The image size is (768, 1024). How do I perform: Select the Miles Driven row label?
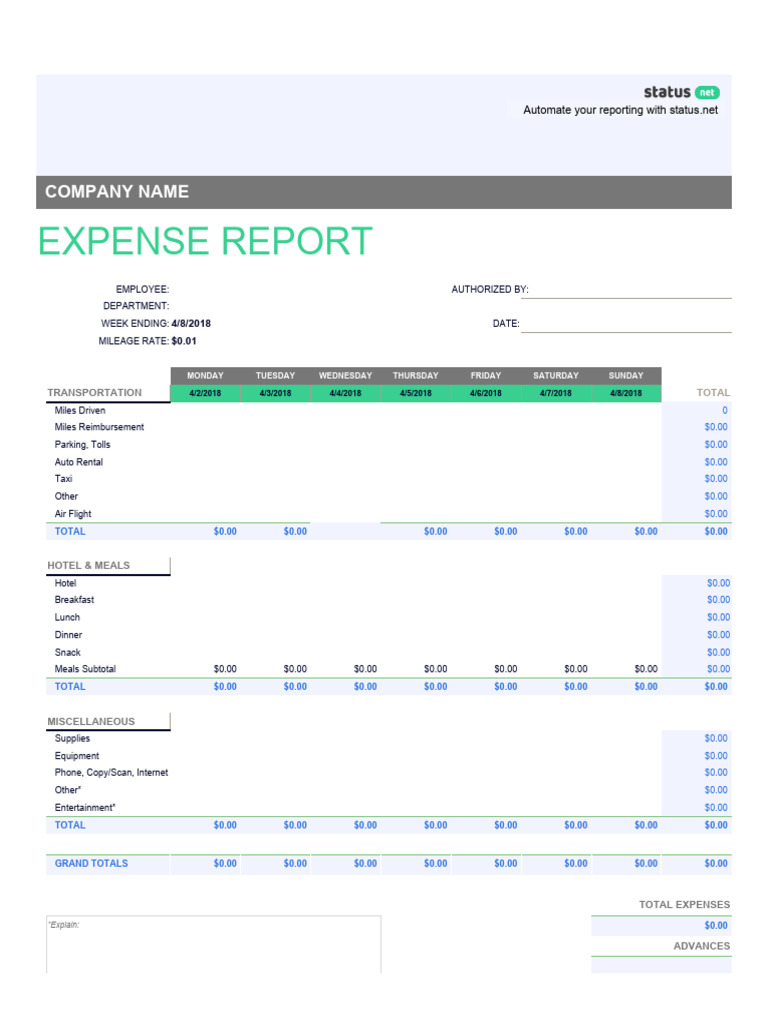click(x=80, y=410)
